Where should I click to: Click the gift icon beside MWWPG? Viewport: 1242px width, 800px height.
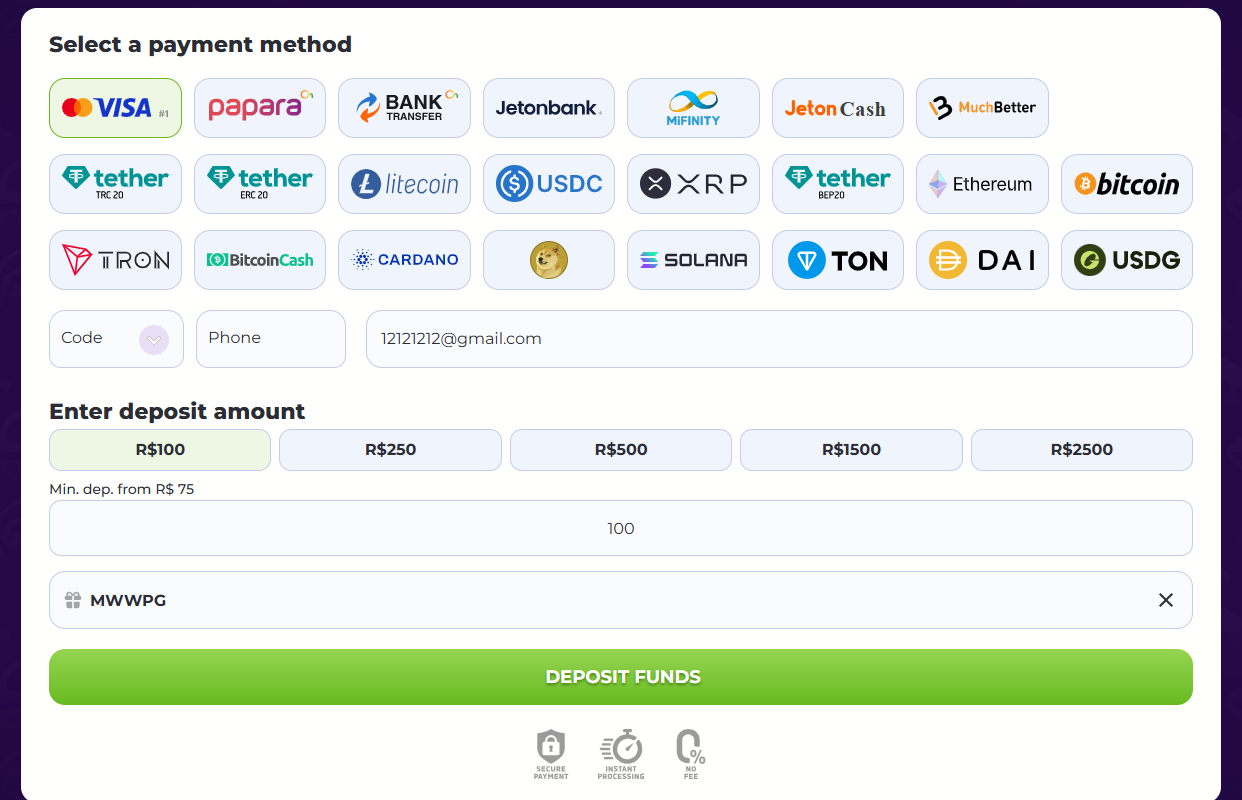73,600
